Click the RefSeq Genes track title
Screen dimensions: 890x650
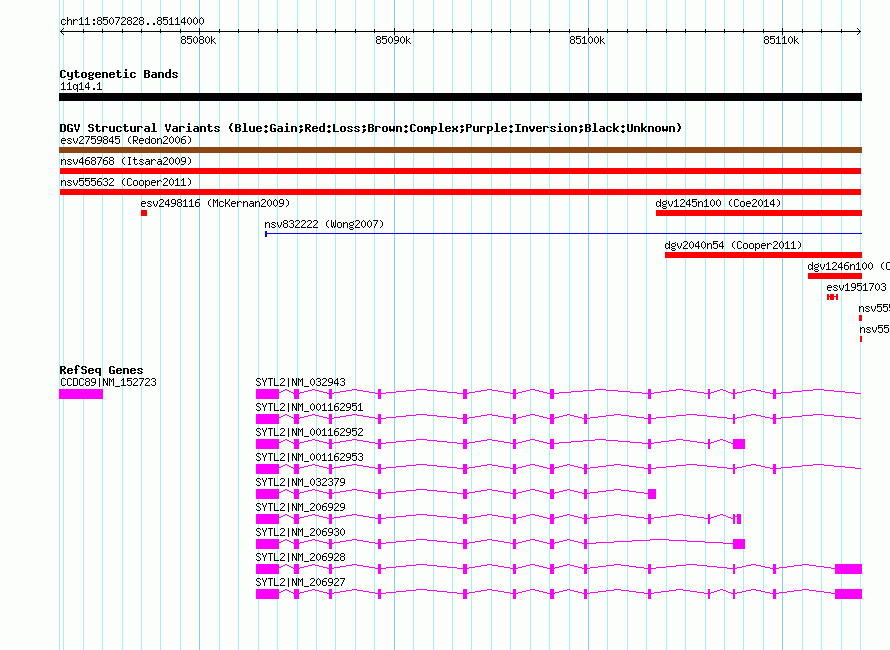click(101, 370)
